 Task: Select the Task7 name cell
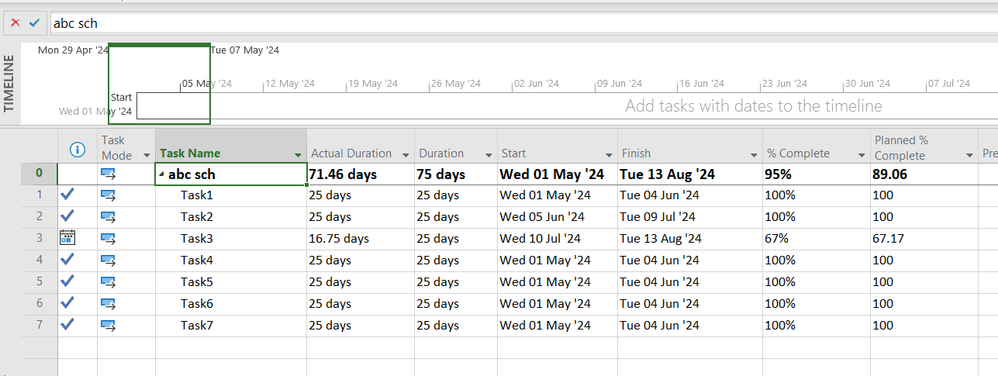pos(231,325)
